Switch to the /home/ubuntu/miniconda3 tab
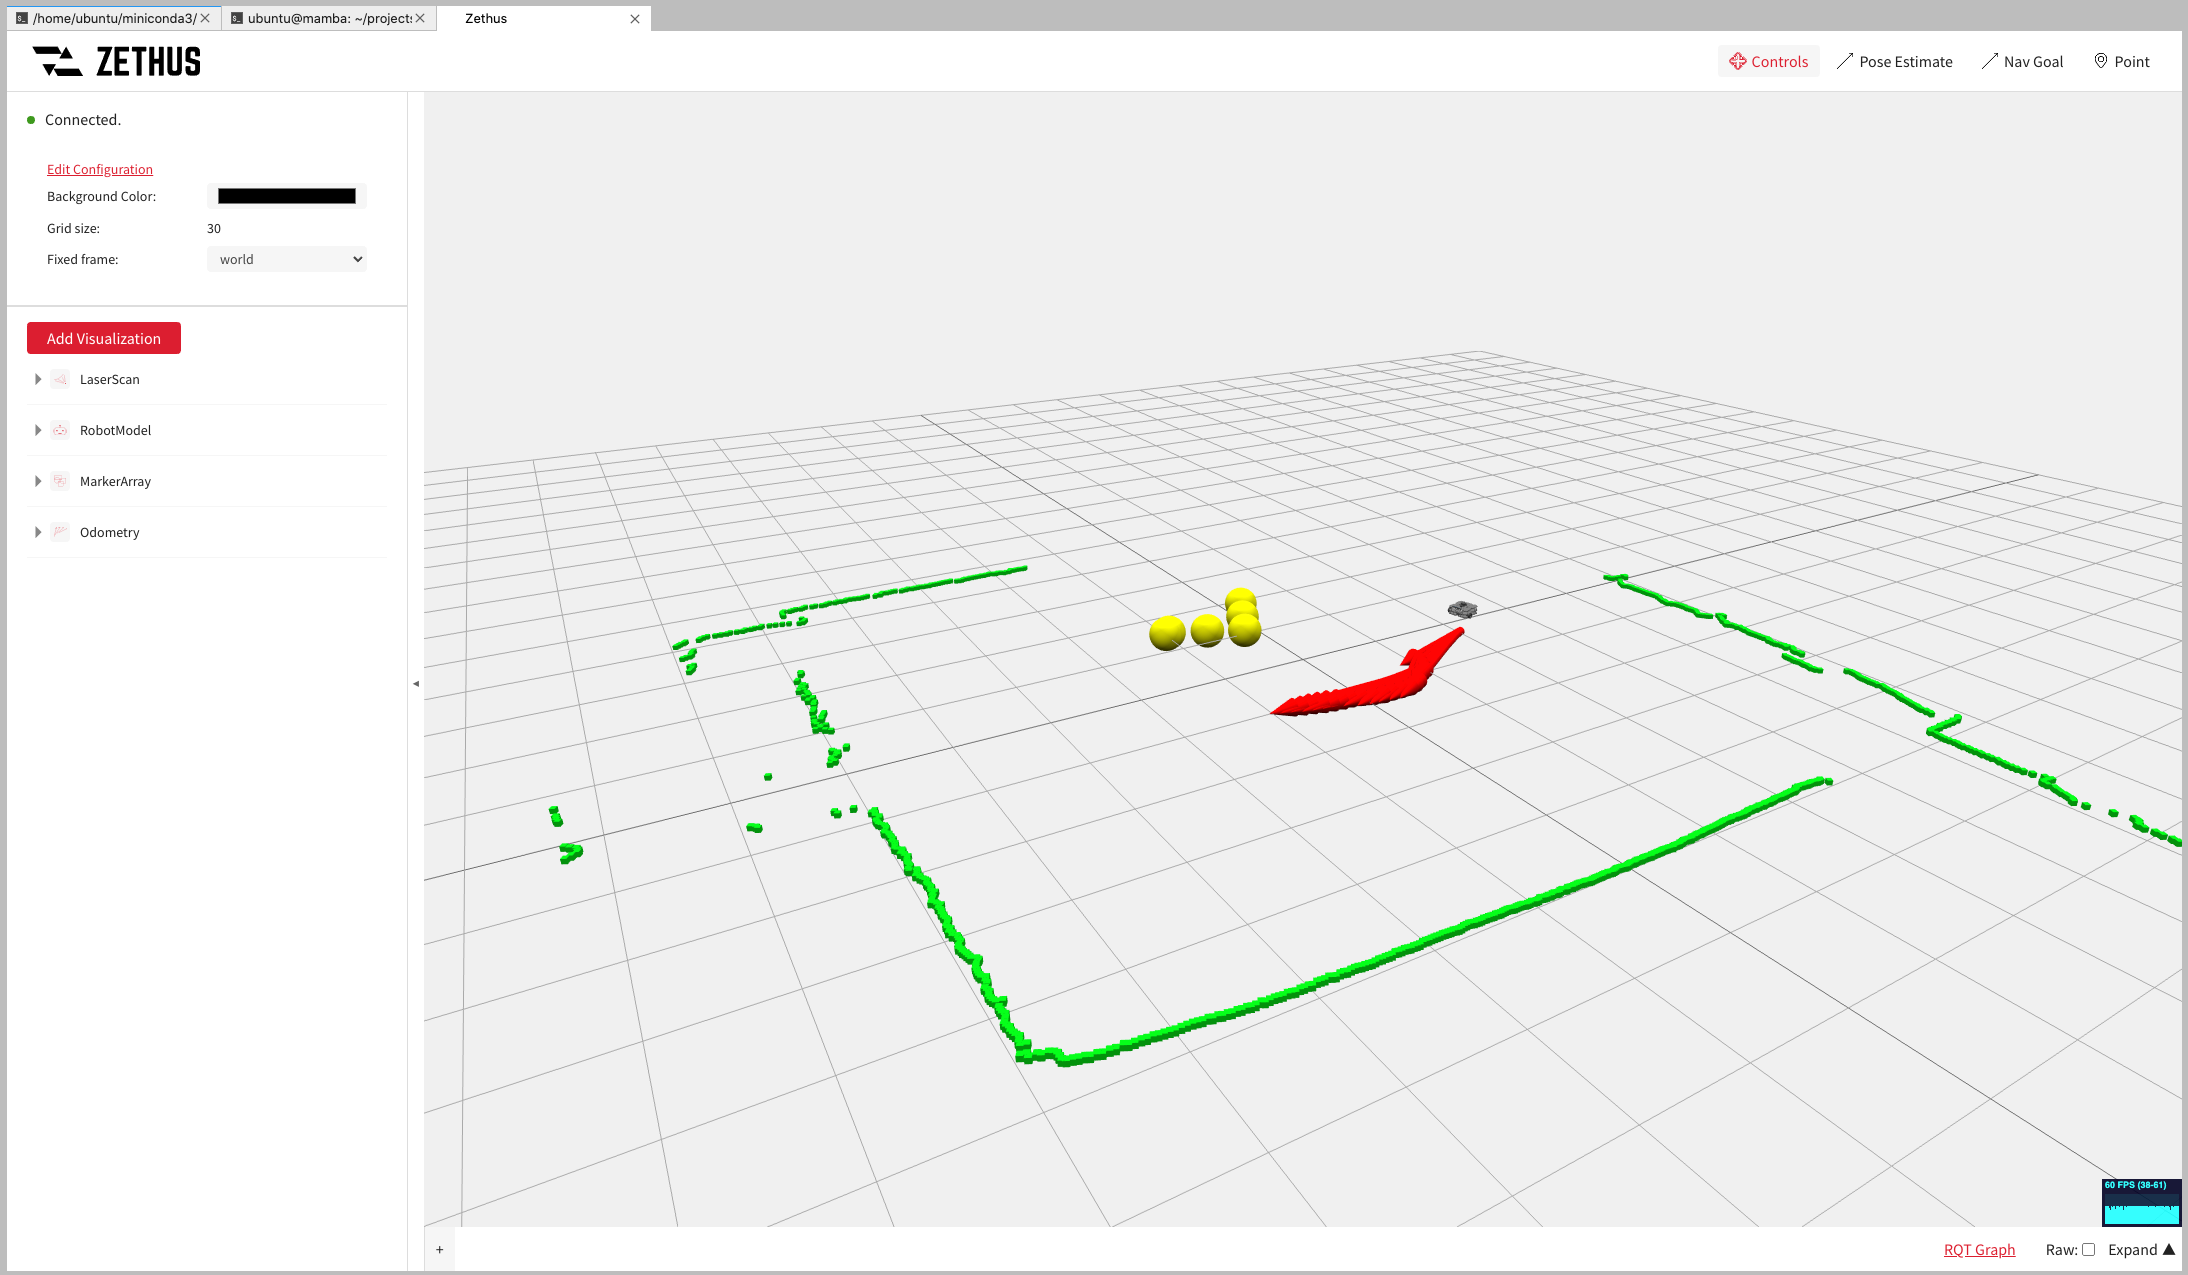The image size is (2188, 1275). pos(114,18)
